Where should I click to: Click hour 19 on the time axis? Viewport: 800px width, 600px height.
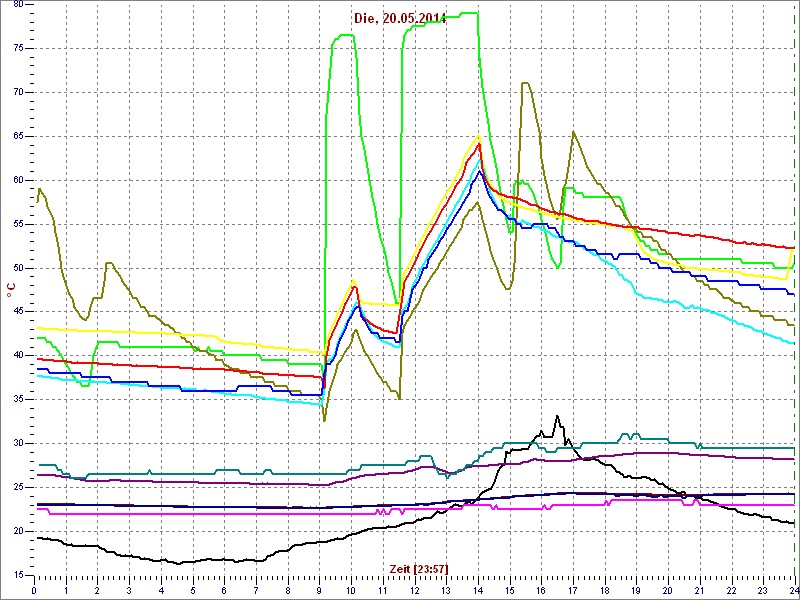pyautogui.click(x=637, y=591)
